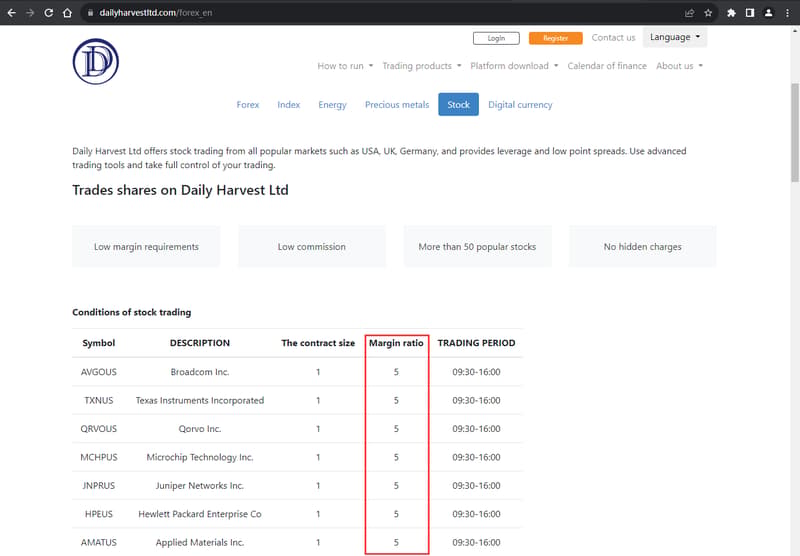The image size is (800, 556).
Task: Expand the Platform download menu
Action: pos(514,66)
